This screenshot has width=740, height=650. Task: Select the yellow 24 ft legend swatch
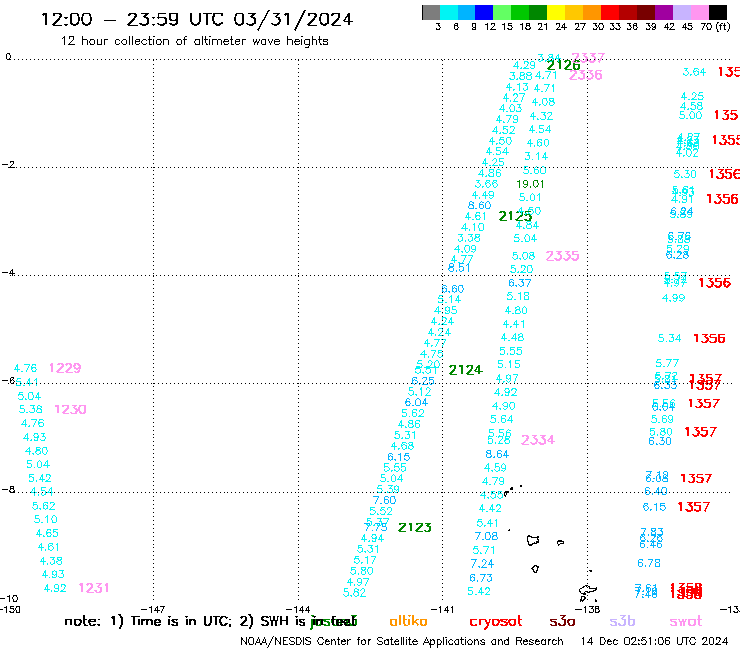555,13
